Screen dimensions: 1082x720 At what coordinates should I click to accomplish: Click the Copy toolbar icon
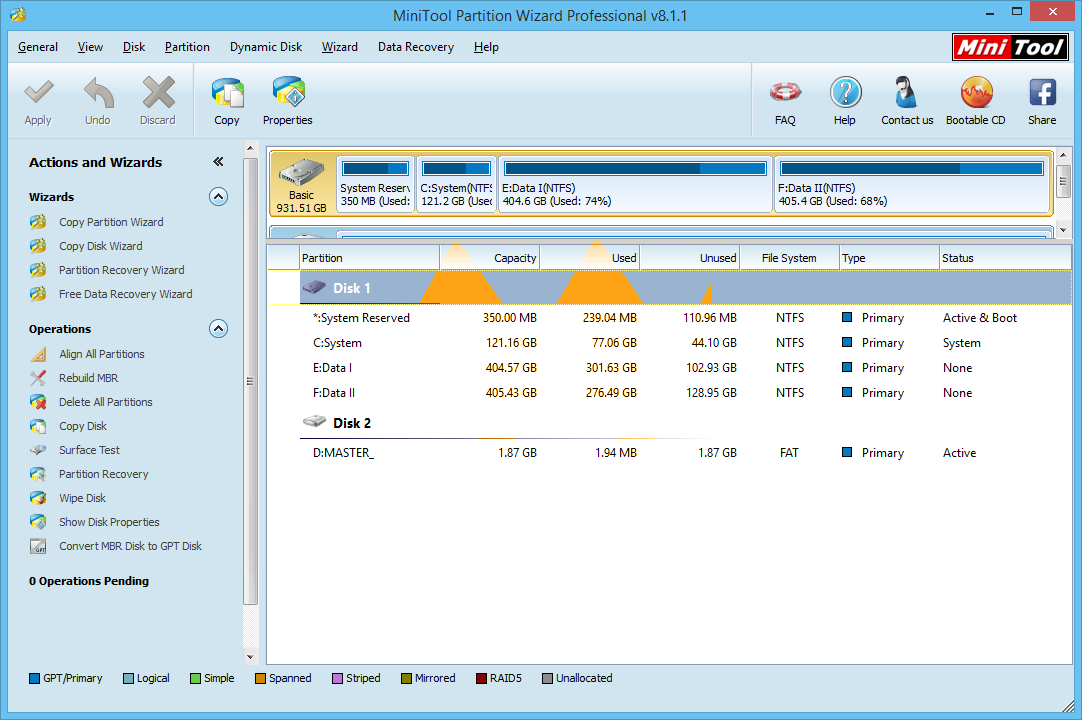(x=227, y=93)
